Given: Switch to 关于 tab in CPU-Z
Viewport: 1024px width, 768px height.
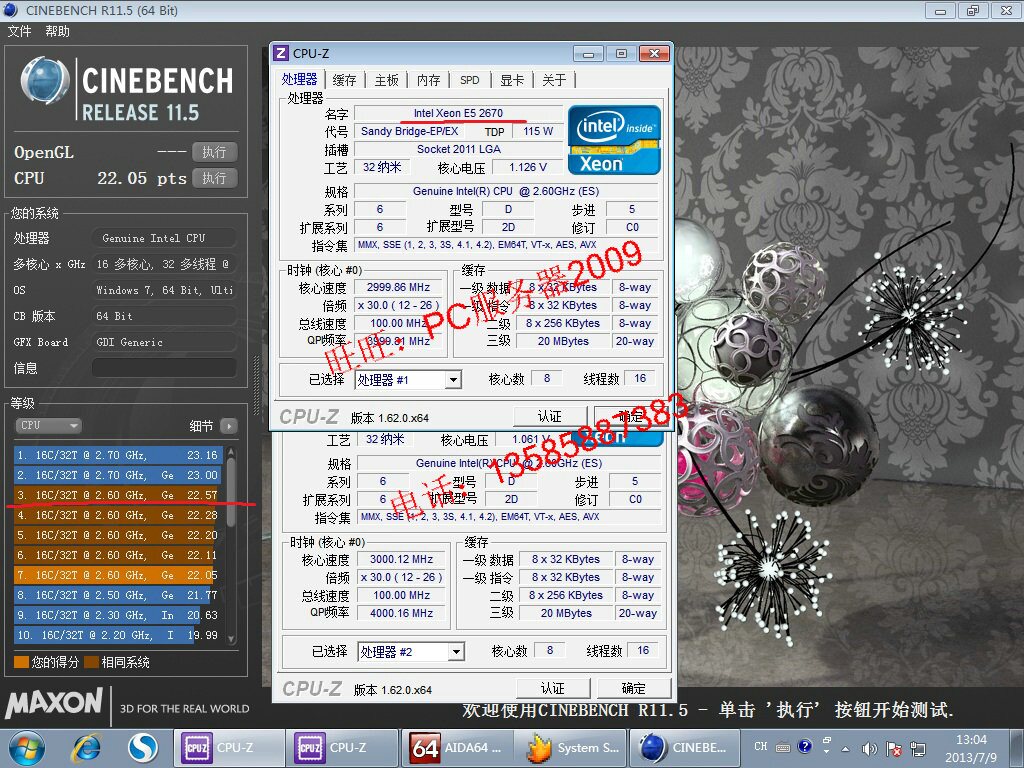Looking at the screenshot, I should (x=554, y=80).
